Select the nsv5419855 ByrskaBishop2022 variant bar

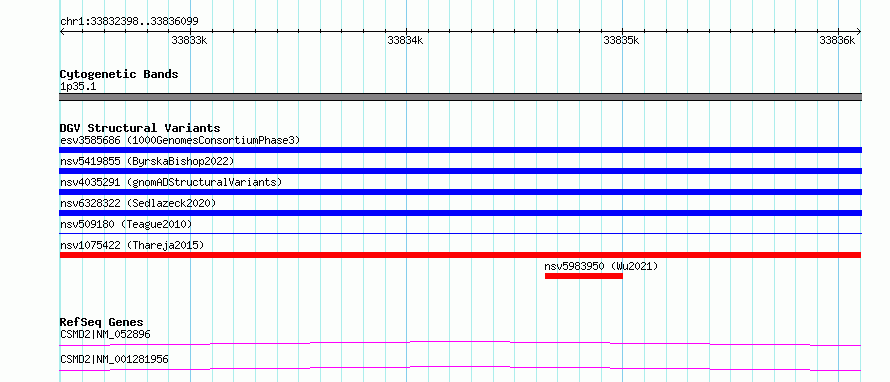[x=460, y=171]
